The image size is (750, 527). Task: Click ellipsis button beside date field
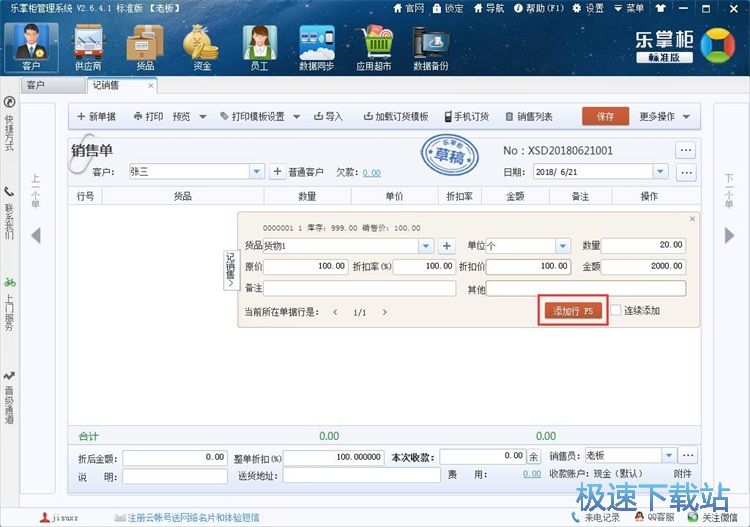tap(686, 172)
